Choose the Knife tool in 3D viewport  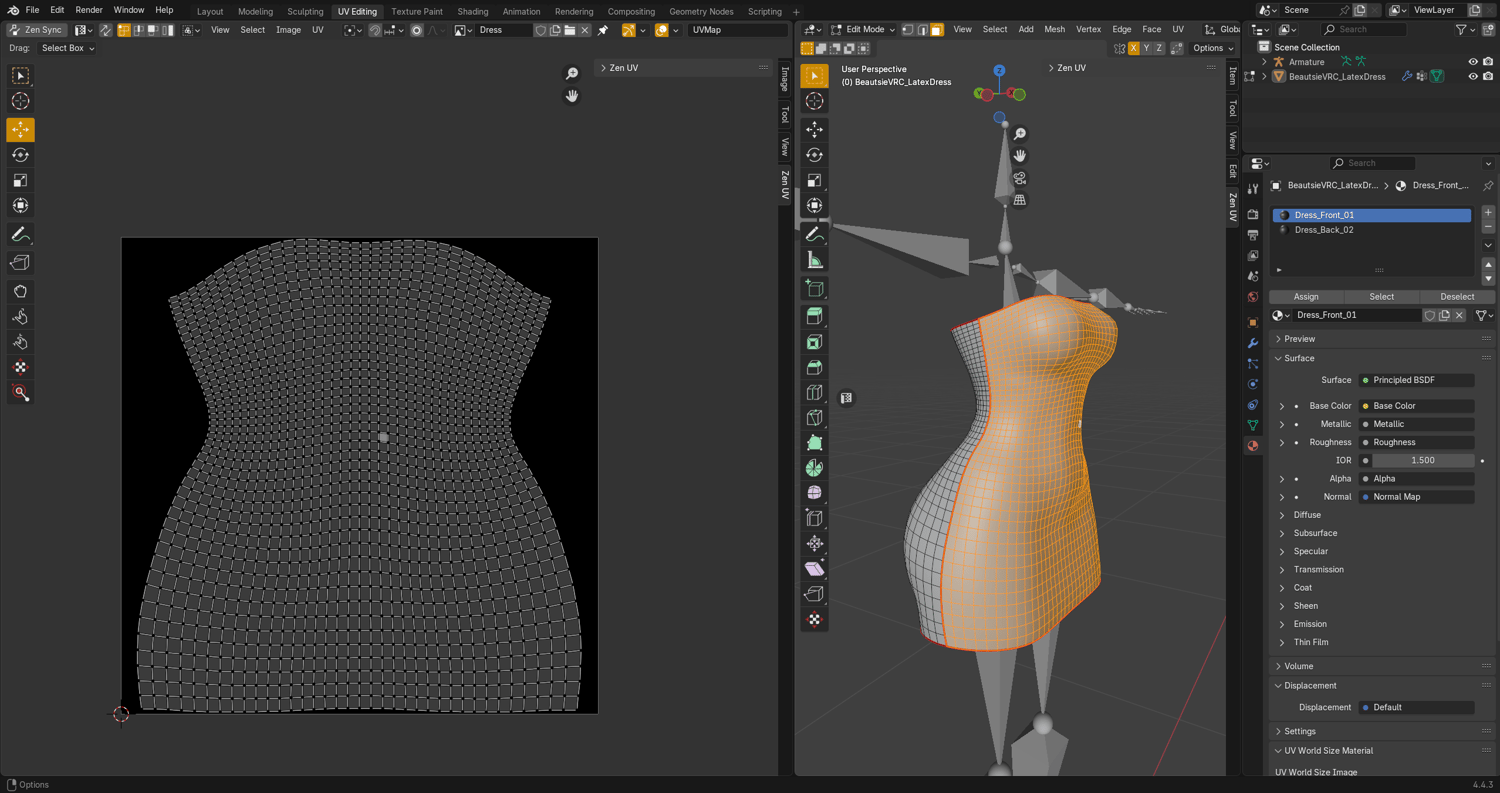tap(815, 418)
